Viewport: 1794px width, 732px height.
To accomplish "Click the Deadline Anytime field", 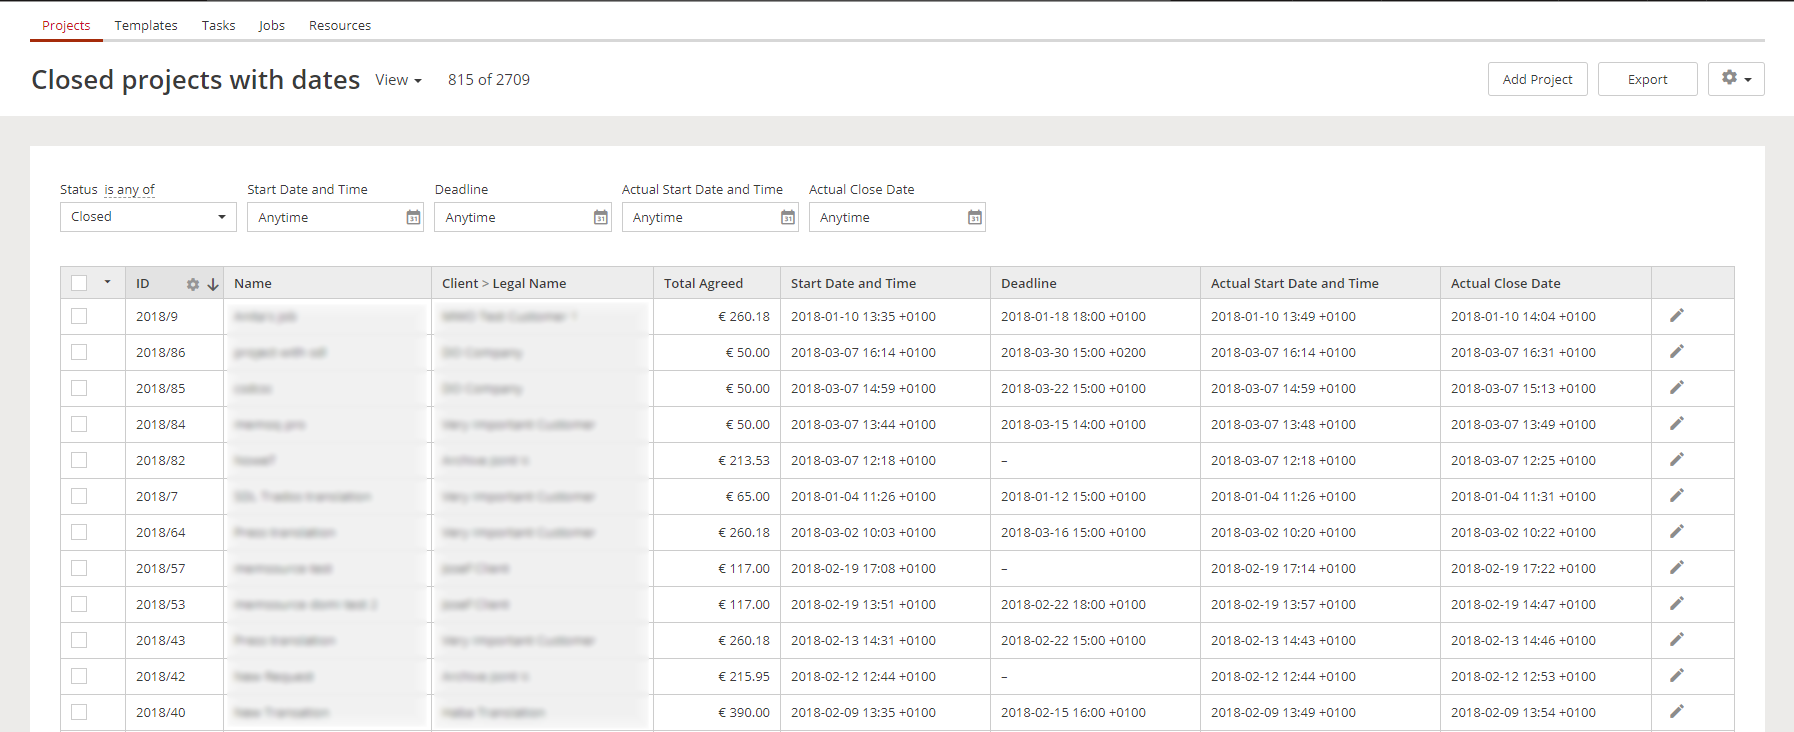I will [x=523, y=217].
